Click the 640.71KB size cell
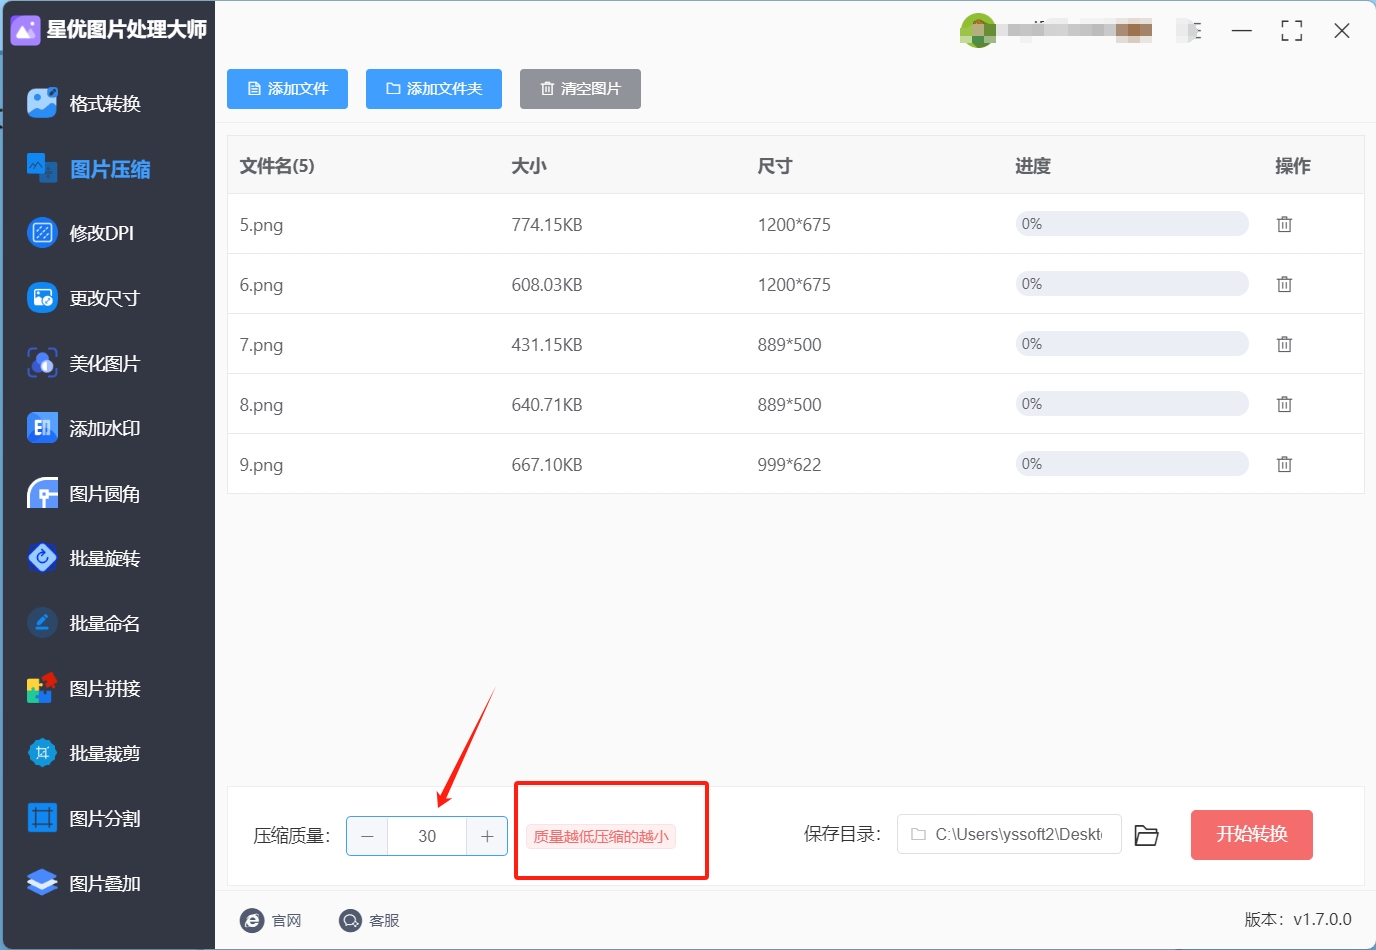The image size is (1376, 950). (x=547, y=405)
